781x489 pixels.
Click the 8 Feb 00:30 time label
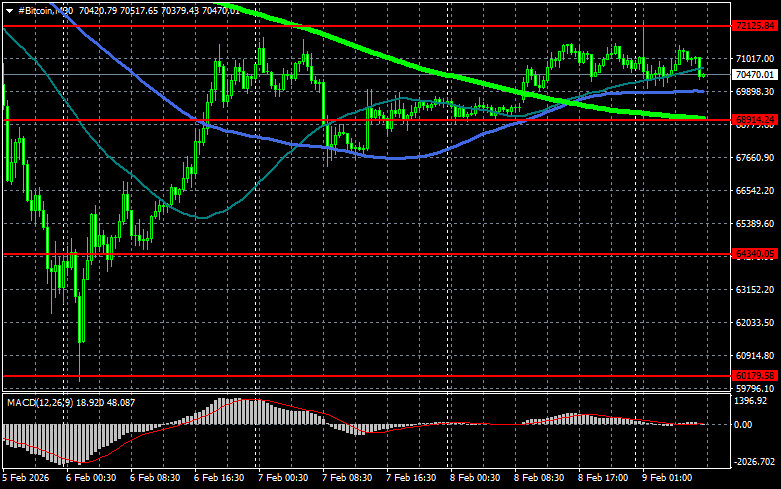coord(475,478)
